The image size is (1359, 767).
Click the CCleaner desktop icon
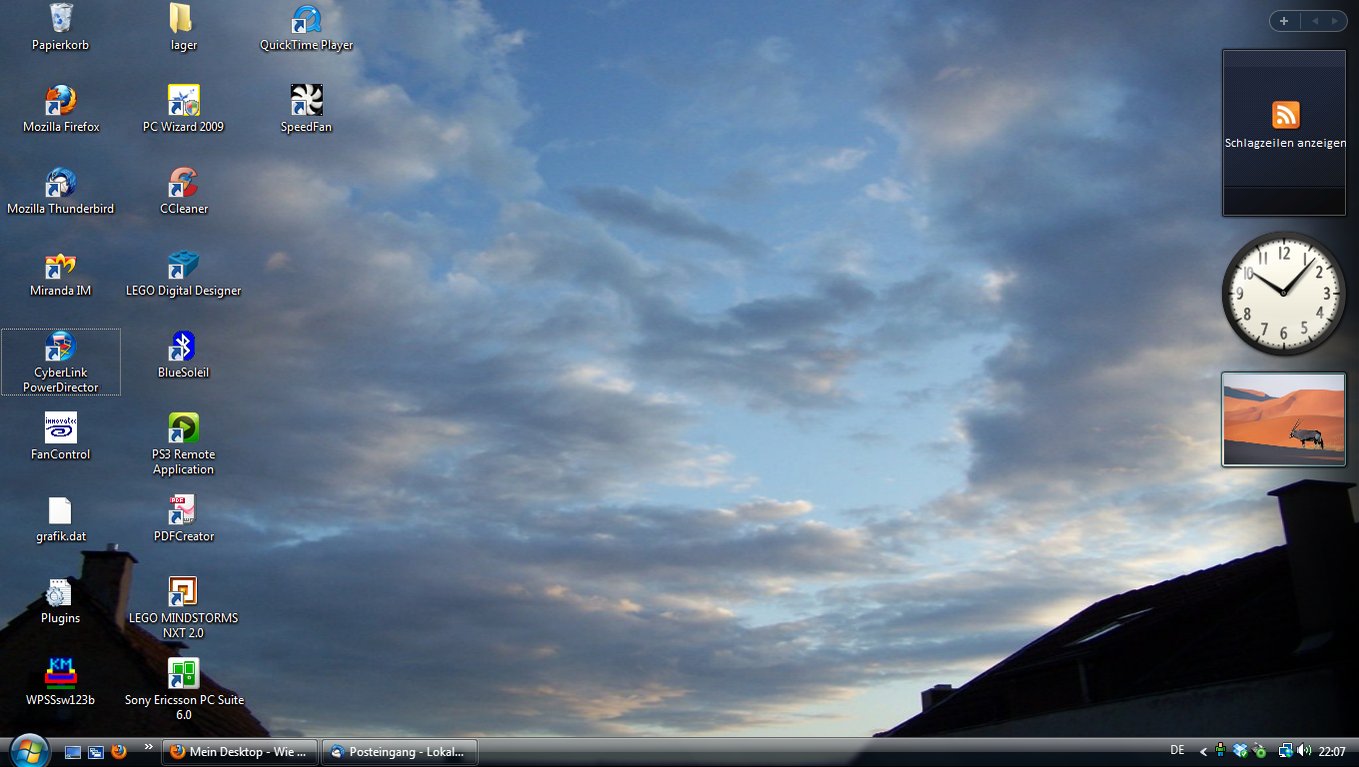point(183,183)
